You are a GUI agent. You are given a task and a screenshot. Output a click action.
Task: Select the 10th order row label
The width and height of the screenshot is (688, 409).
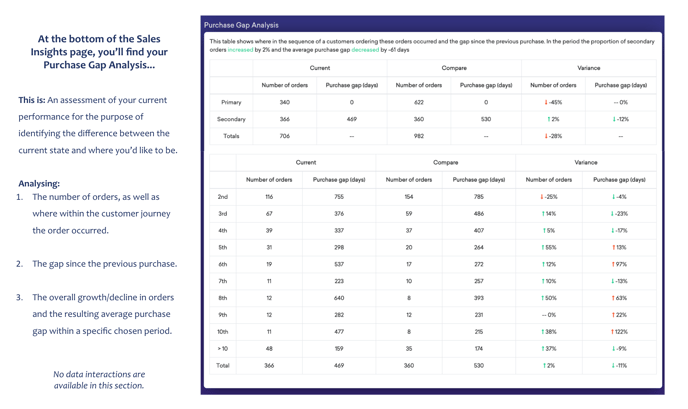tap(223, 332)
